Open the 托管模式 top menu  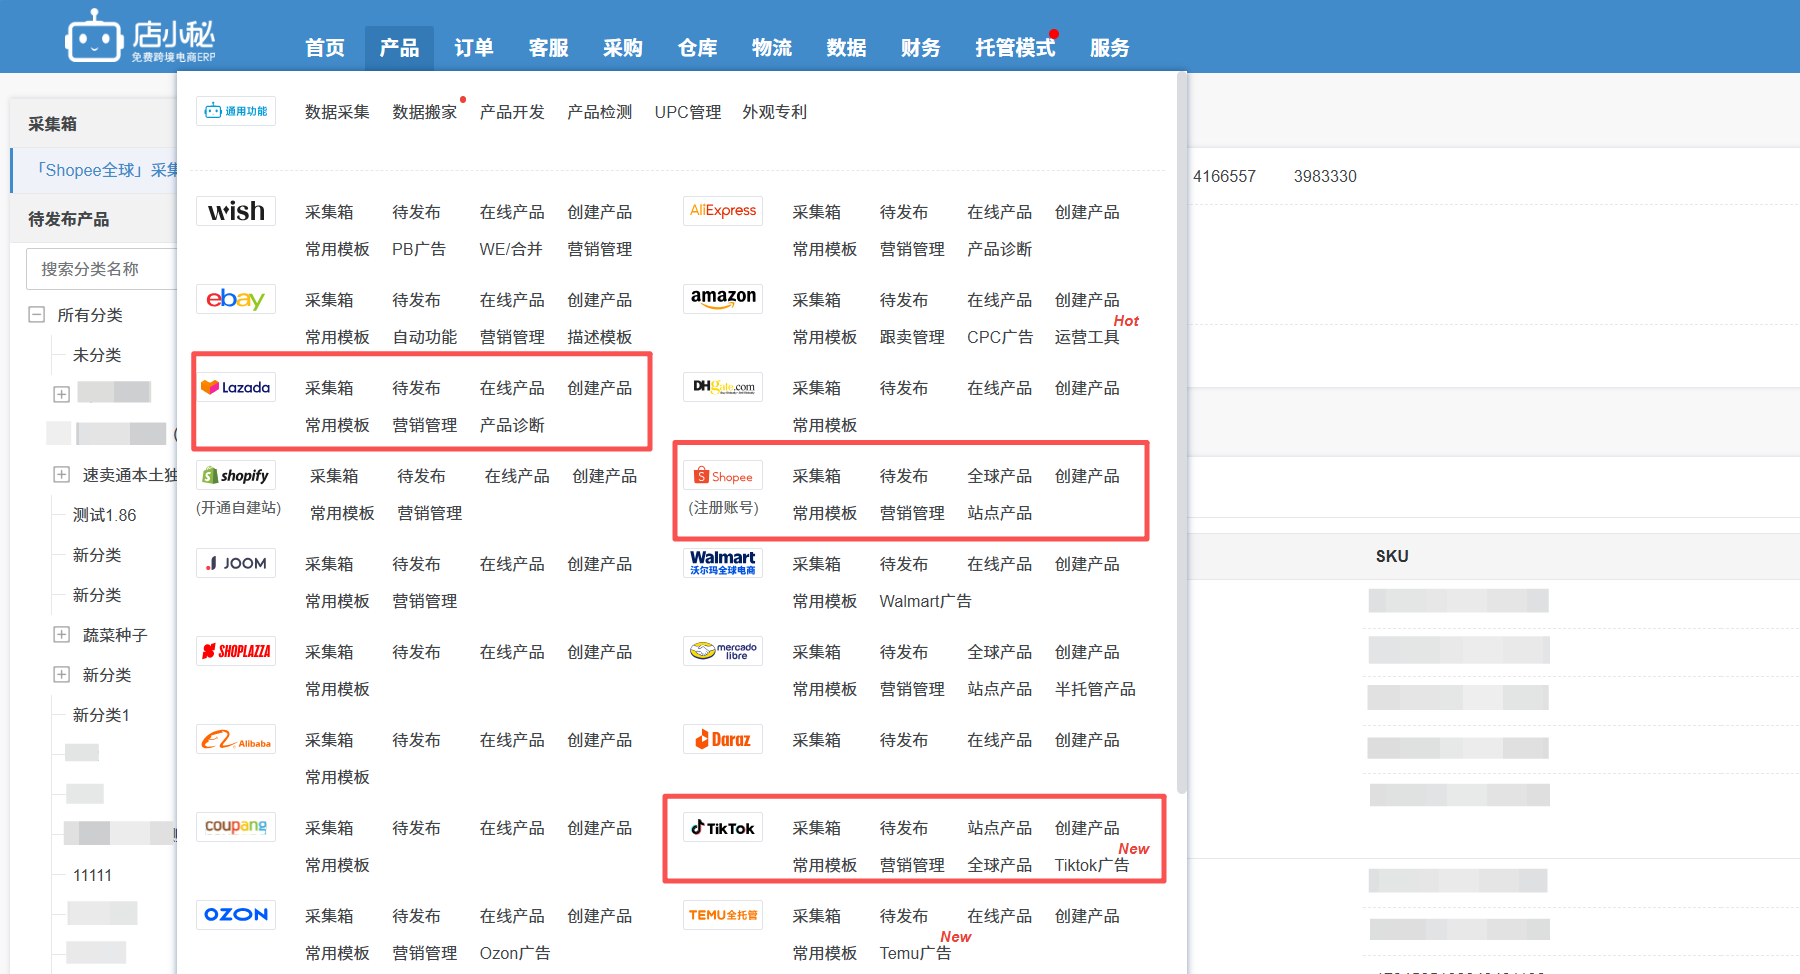coord(1015,48)
